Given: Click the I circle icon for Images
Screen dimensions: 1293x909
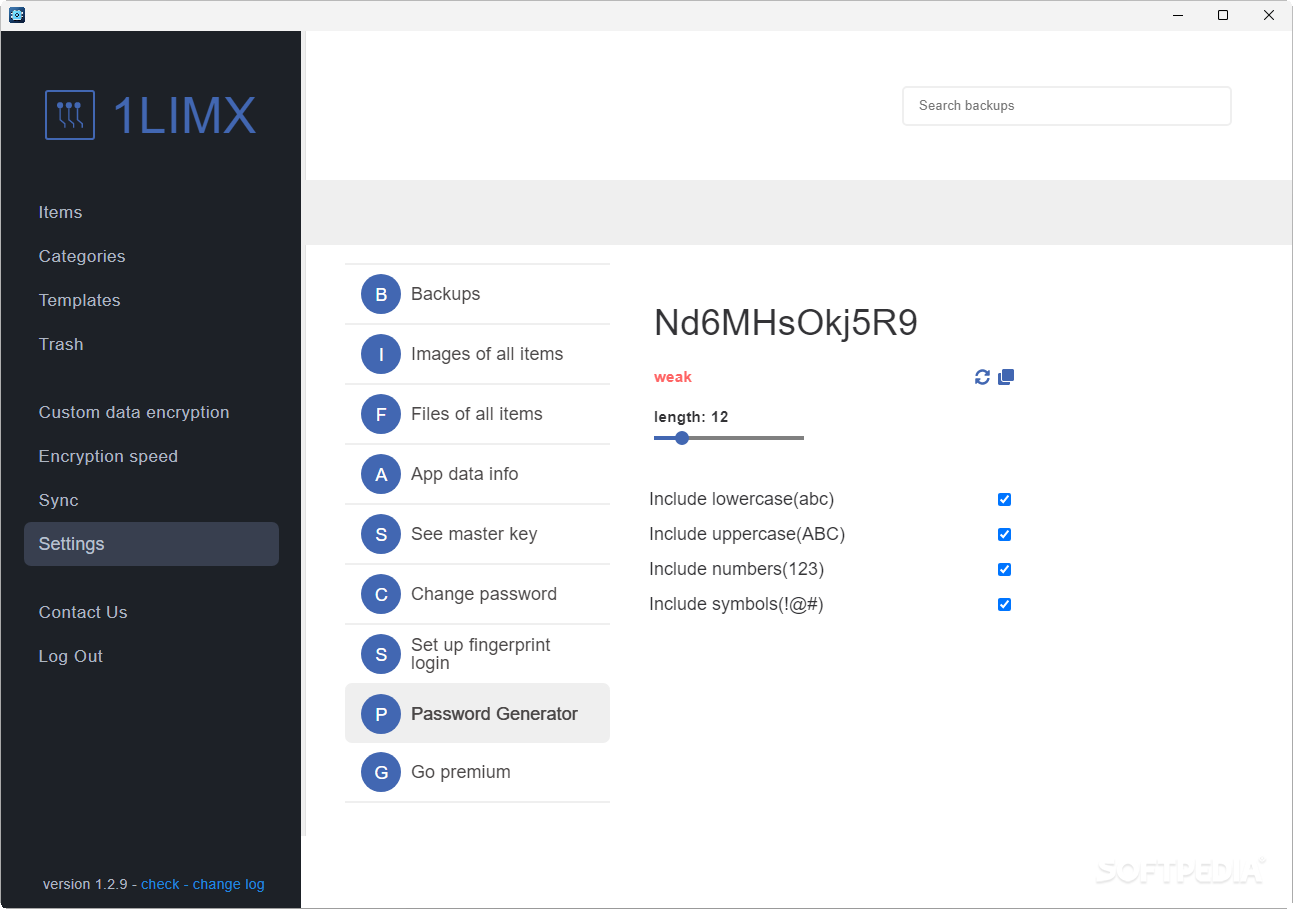Looking at the screenshot, I should (381, 354).
